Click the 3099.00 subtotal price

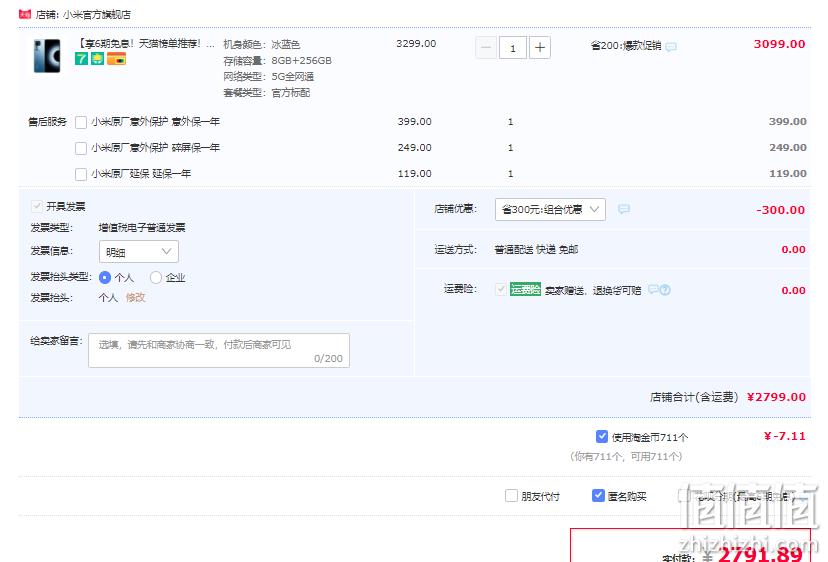coord(779,44)
